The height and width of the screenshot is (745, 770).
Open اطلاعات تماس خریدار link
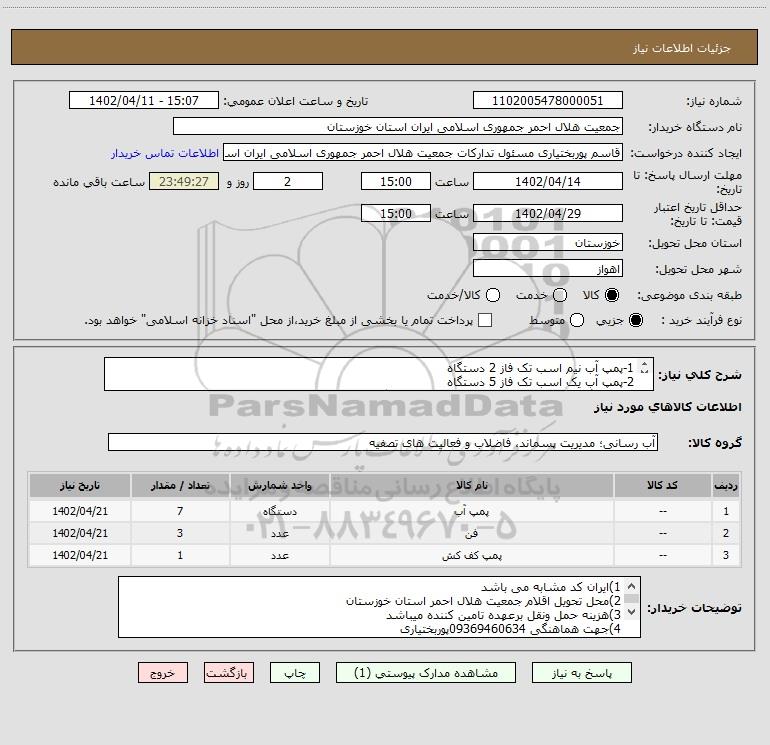(x=165, y=153)
